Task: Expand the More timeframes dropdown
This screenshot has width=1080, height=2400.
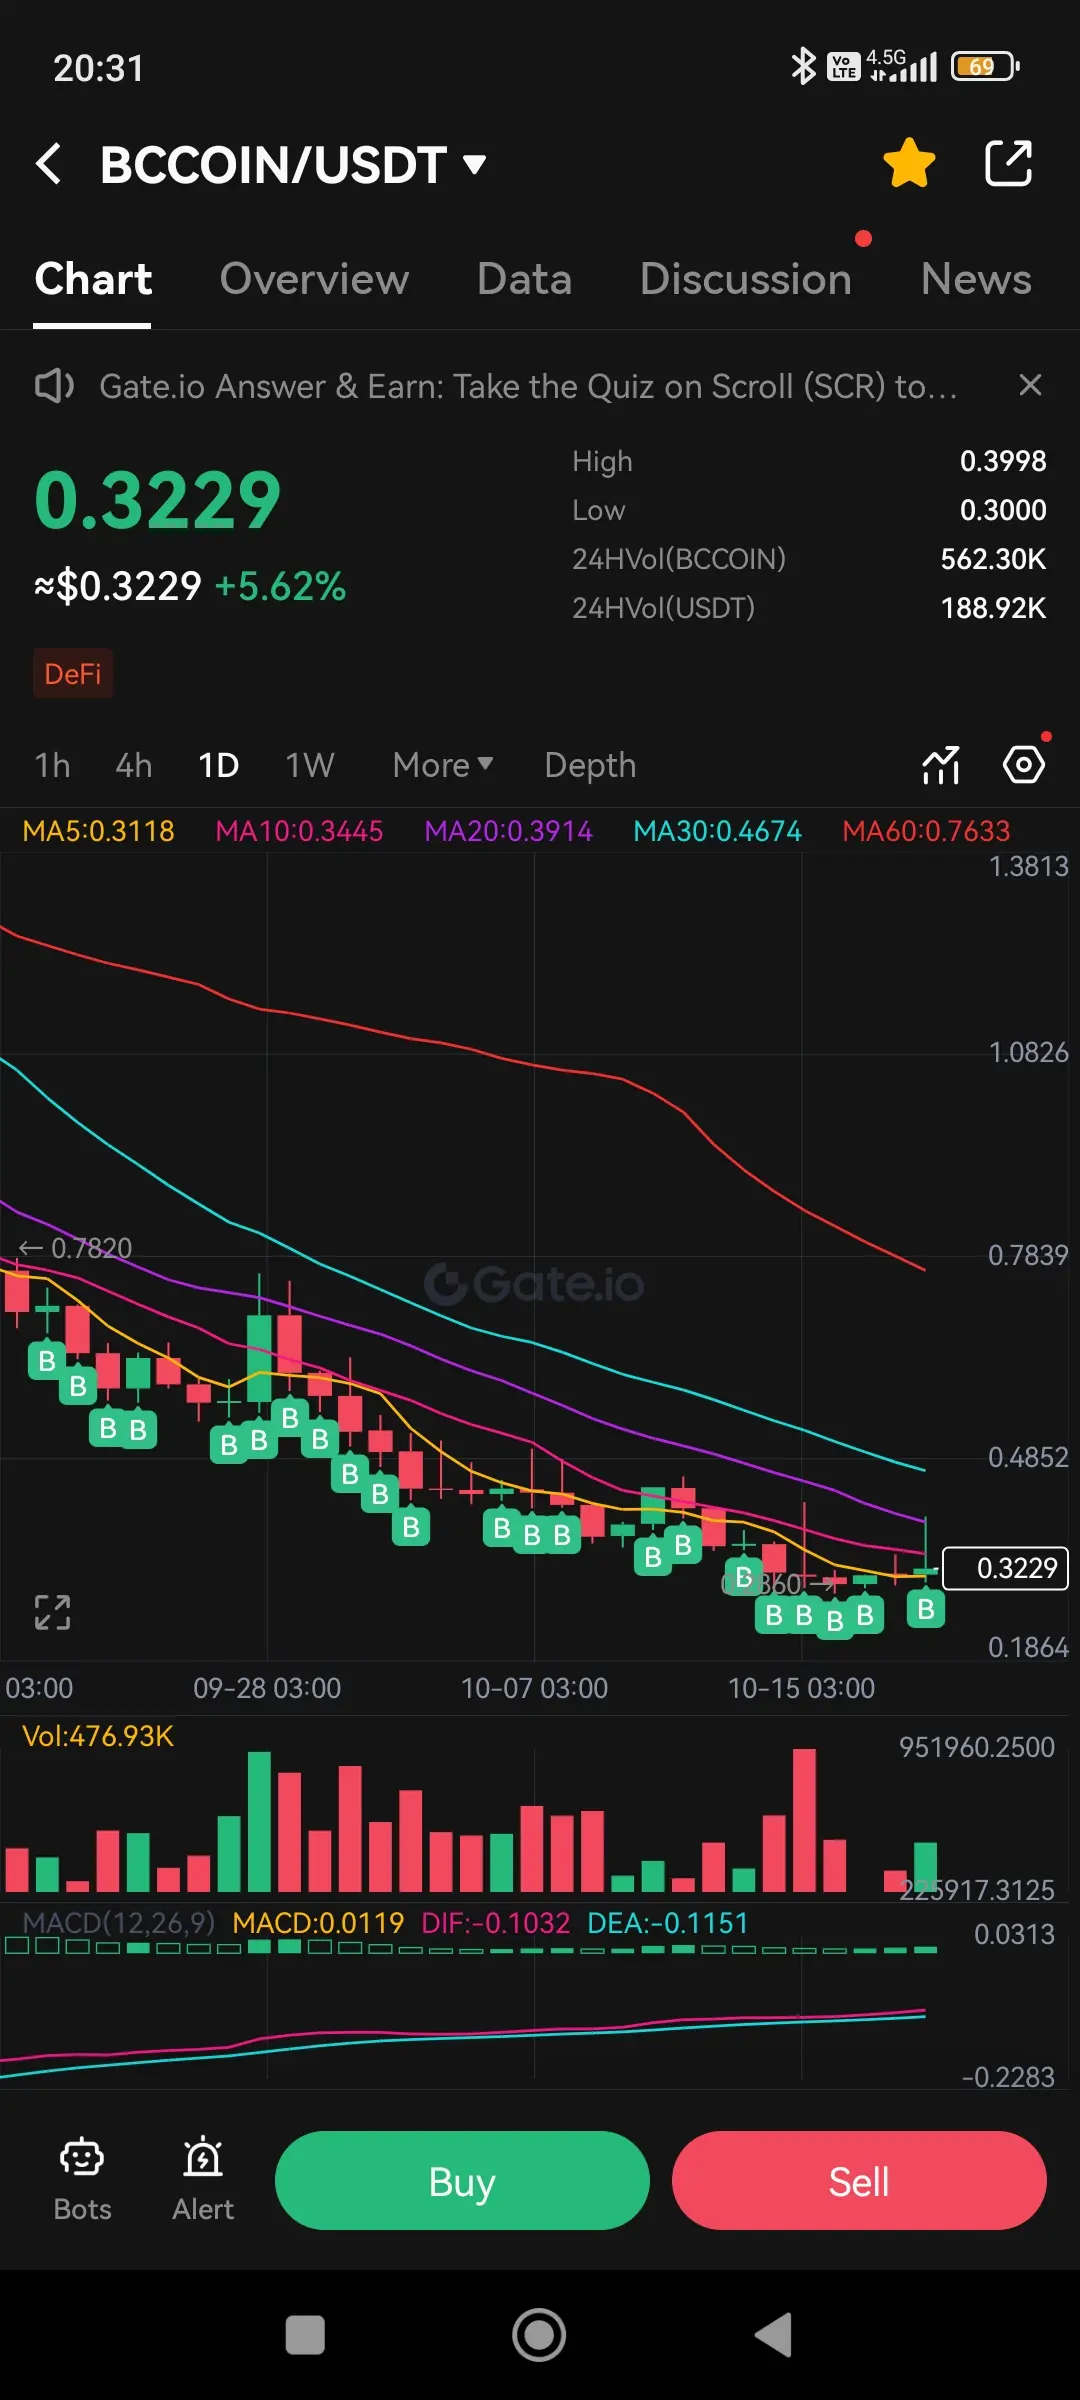Action: pyautogui.click(x=443, y=766)
